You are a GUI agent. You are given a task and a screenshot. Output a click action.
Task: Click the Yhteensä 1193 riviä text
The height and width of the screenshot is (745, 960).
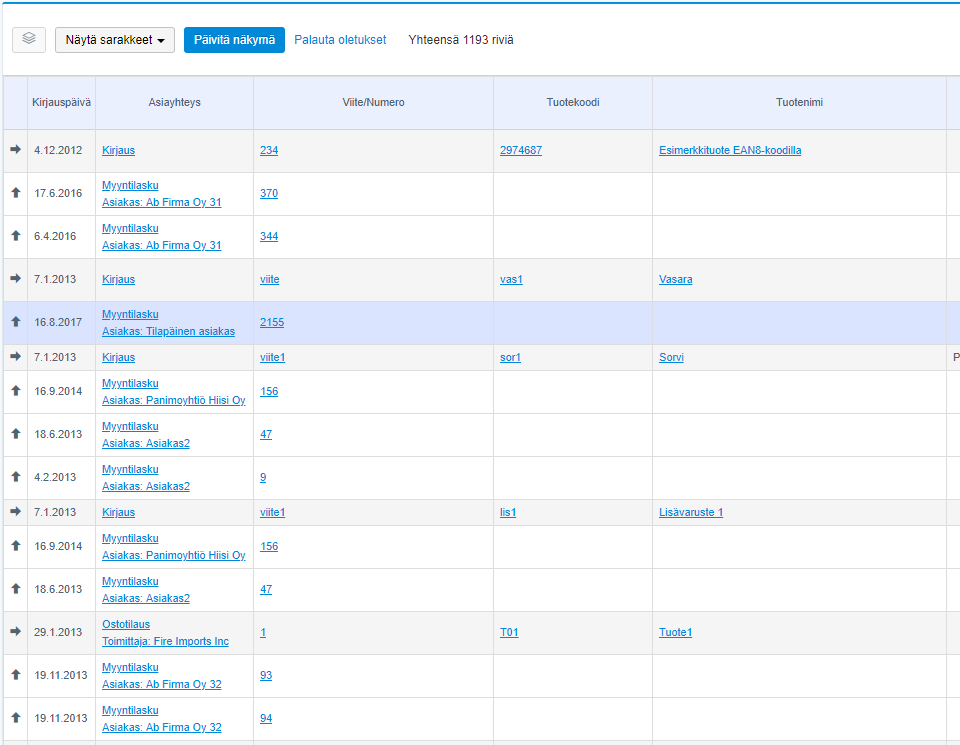click(461, 40)
